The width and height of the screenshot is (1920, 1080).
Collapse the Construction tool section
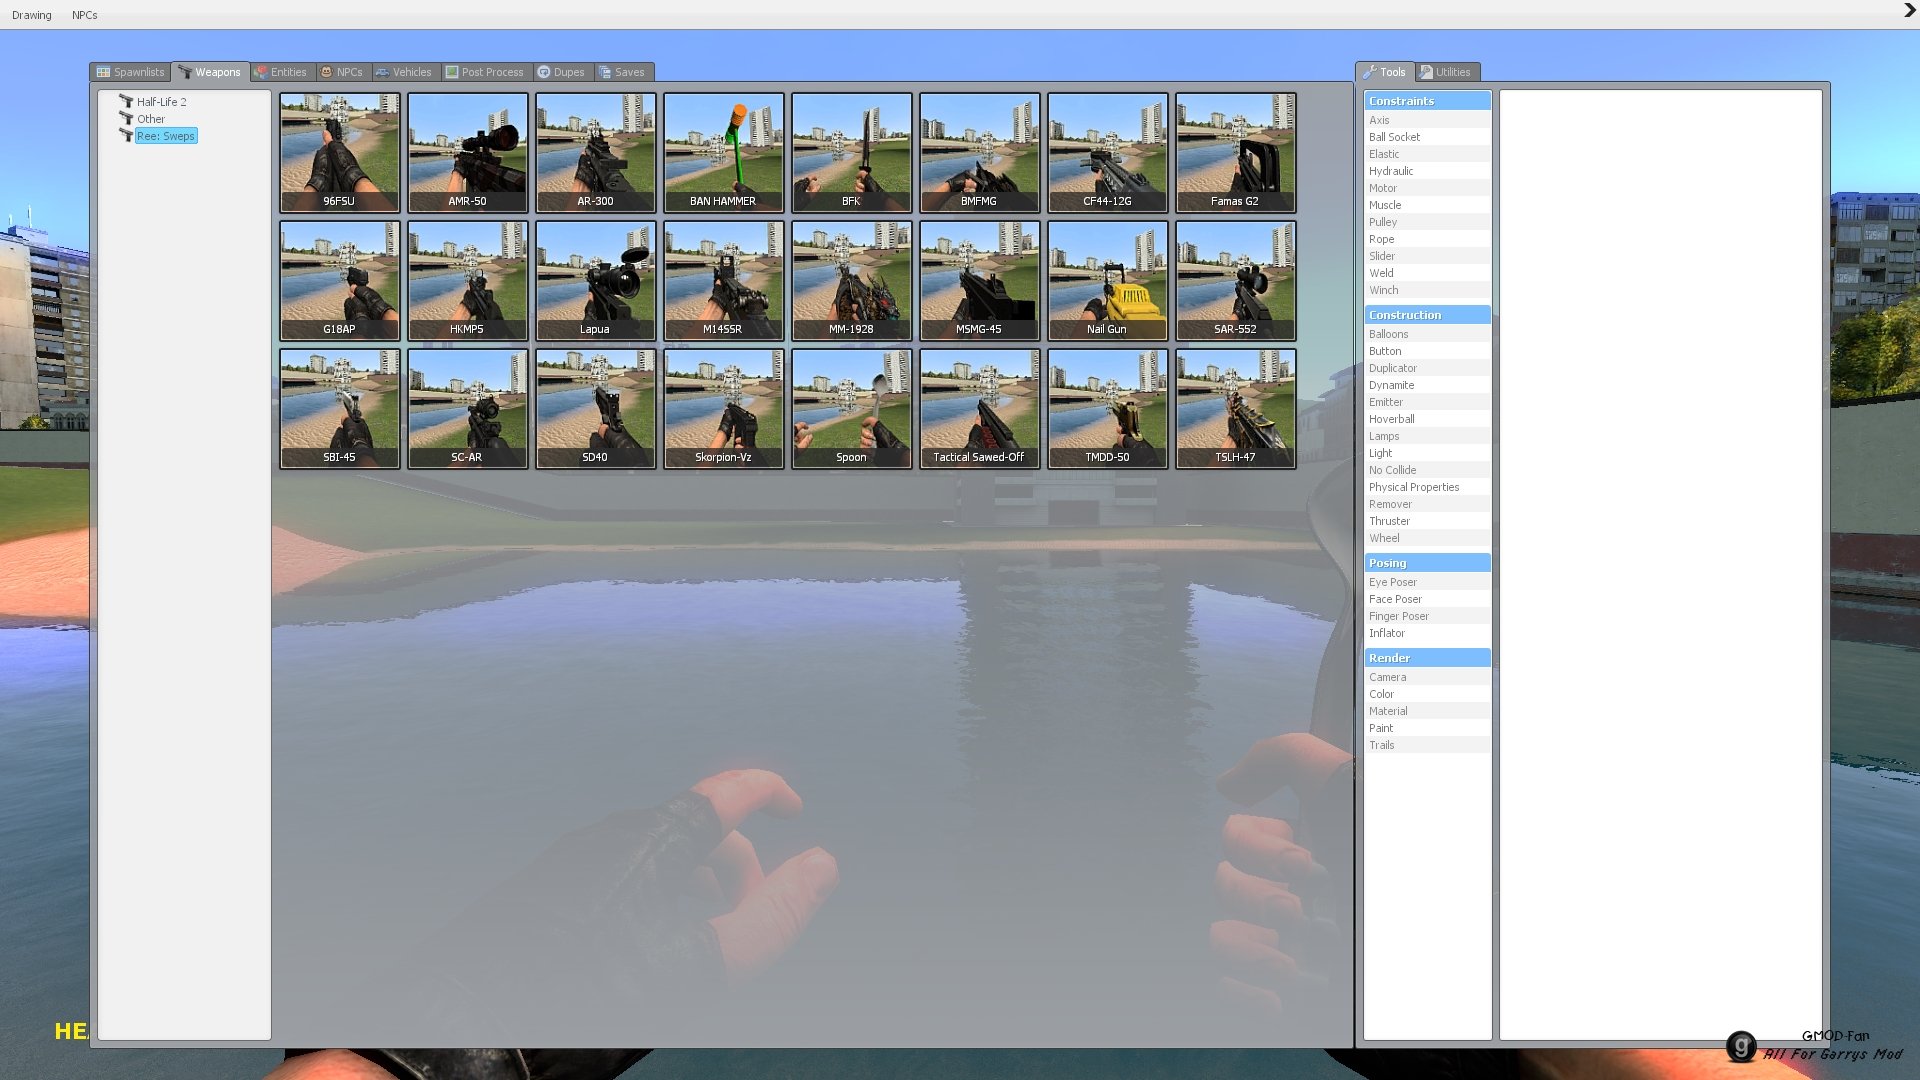click(x=1427, y=315)
